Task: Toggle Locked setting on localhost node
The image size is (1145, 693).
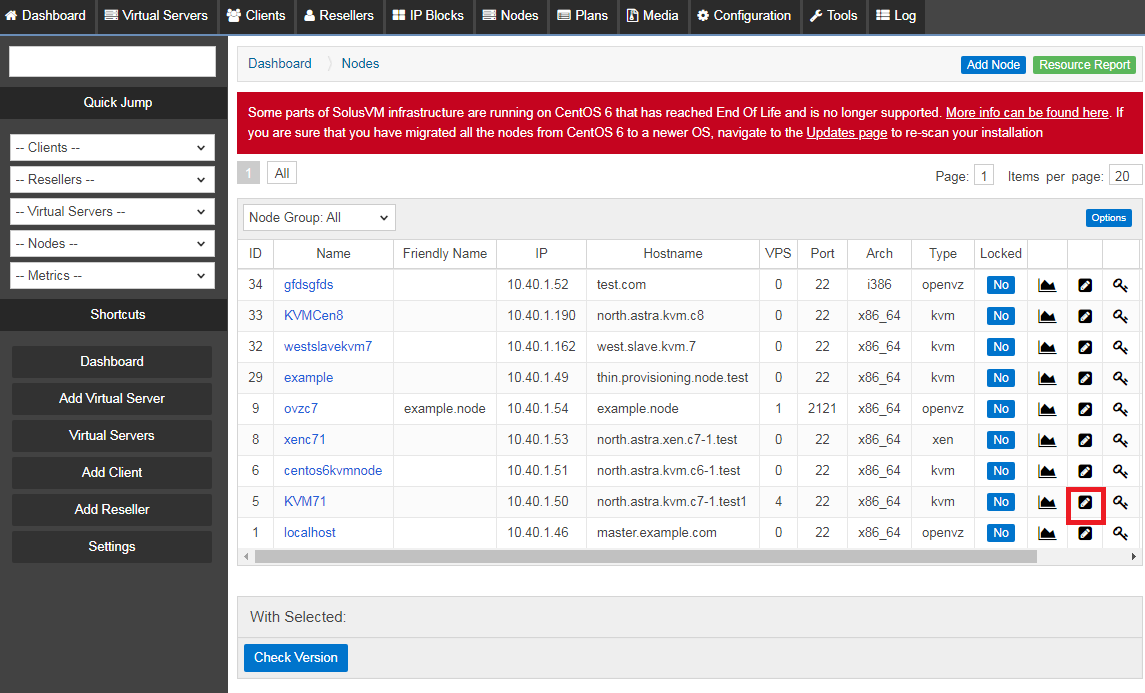Action: pyautogui.click(x=1000, y=533)
